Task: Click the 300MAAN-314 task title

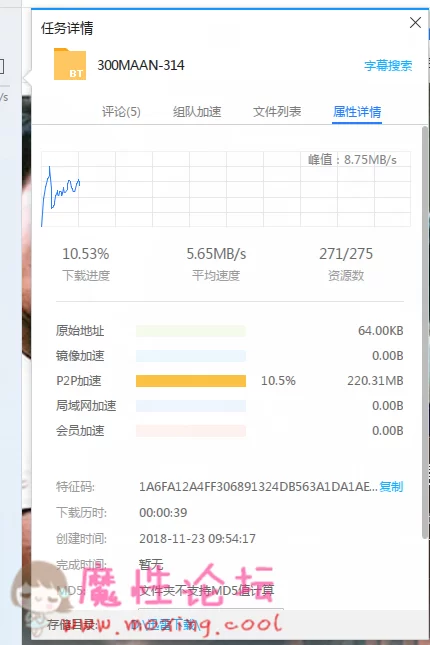Action: pos(141,65)
